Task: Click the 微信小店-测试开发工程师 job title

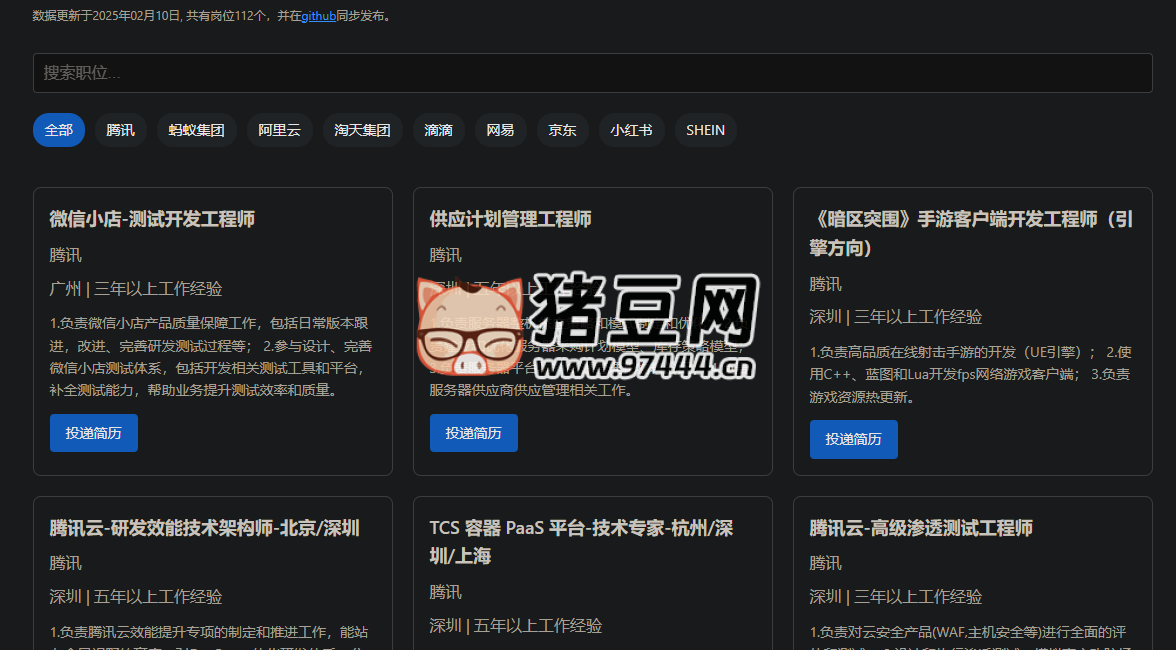Action: pos(152,219)
